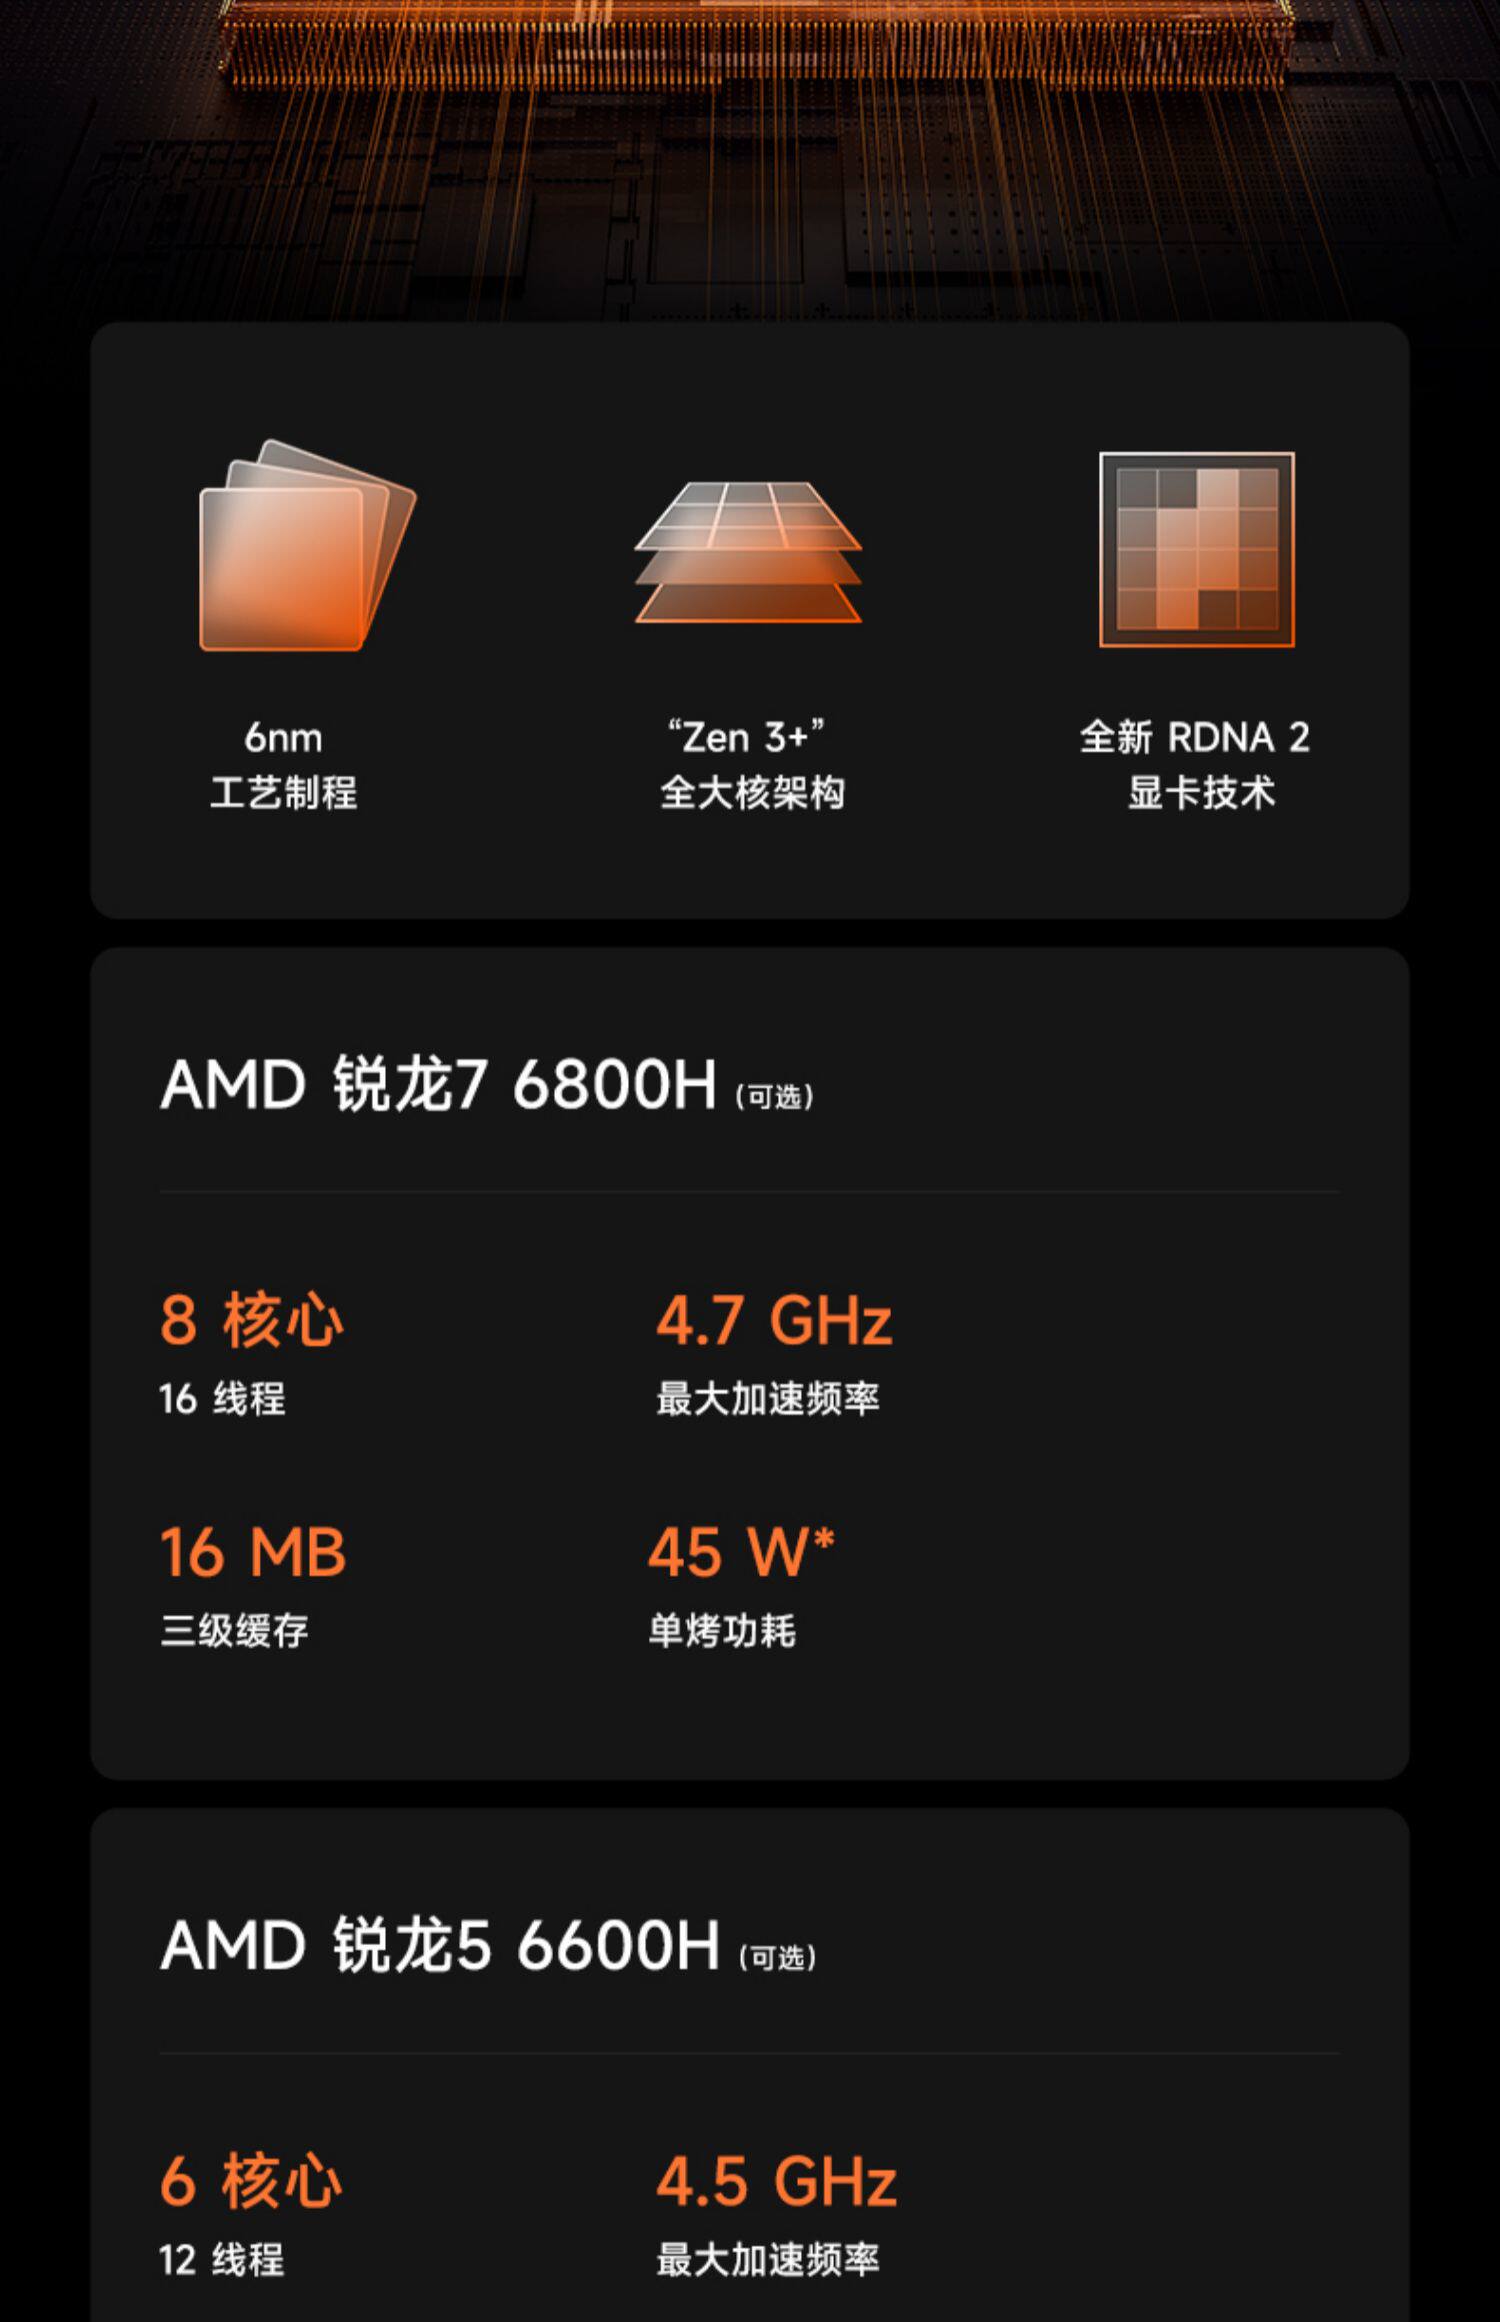Select the 全新 RDNA 2 显卡技术 label
The width and height of the screenshot is (1500, 2322).
coord(1196,765)
